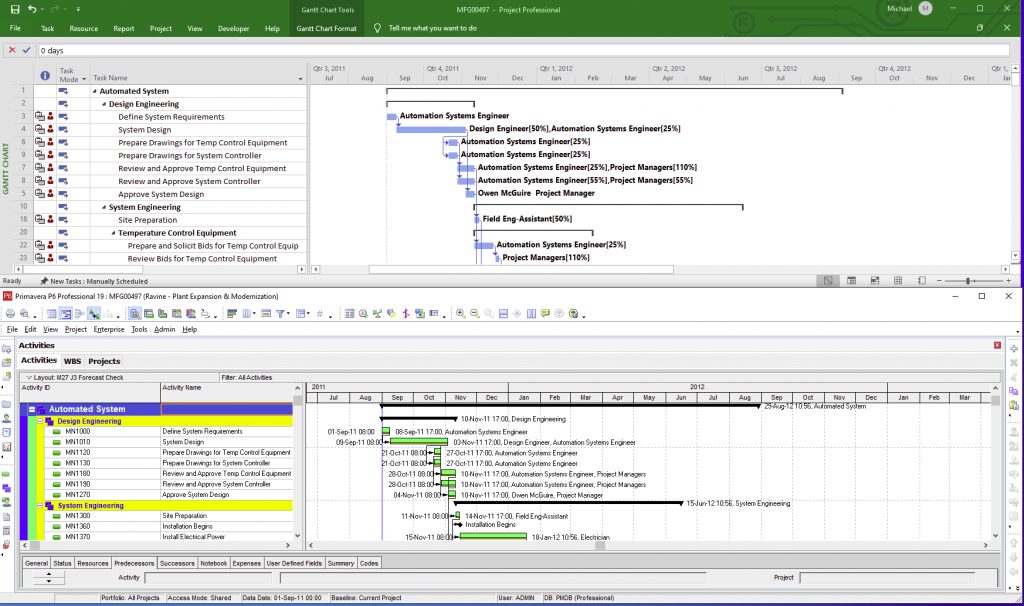Click the 0 days entry bar field

pyautogui.click(x=523, y=50)
